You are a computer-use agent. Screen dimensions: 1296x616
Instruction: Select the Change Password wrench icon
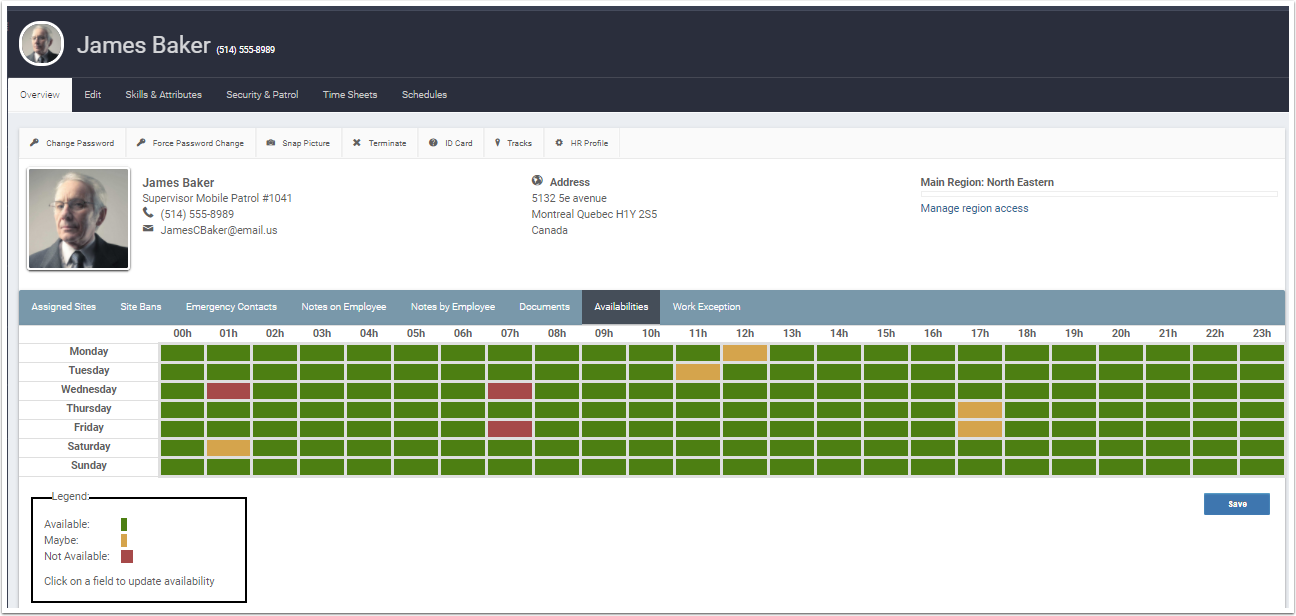34,142
